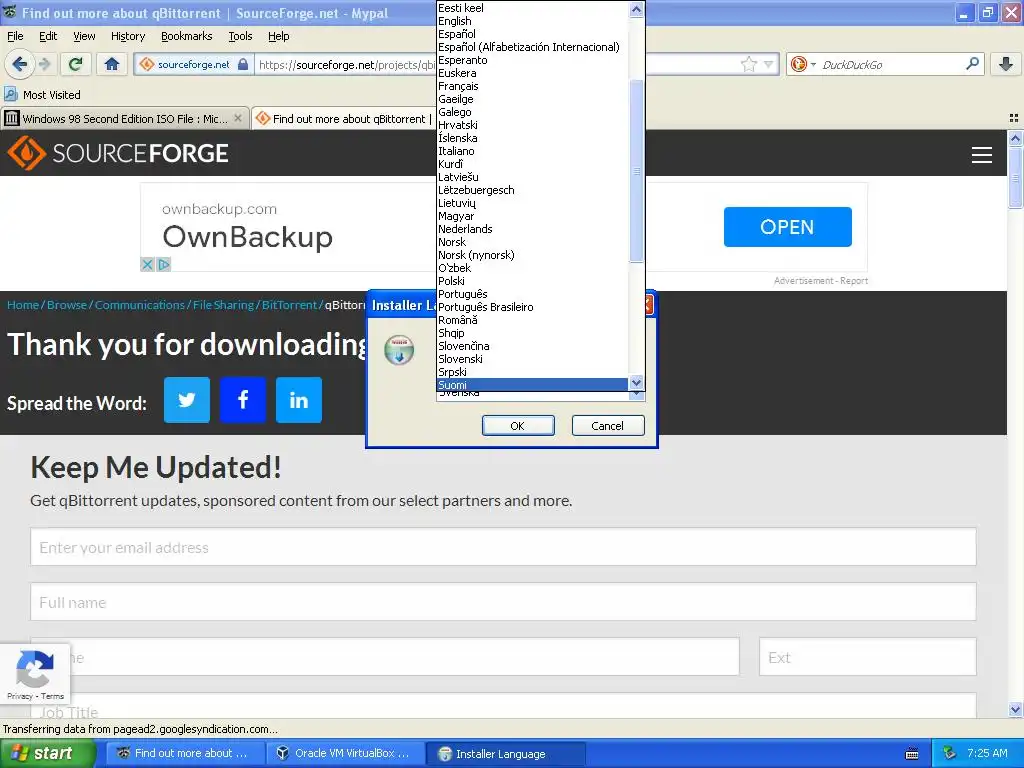
Task: Reload the current page
Action: tap(76, 64)
